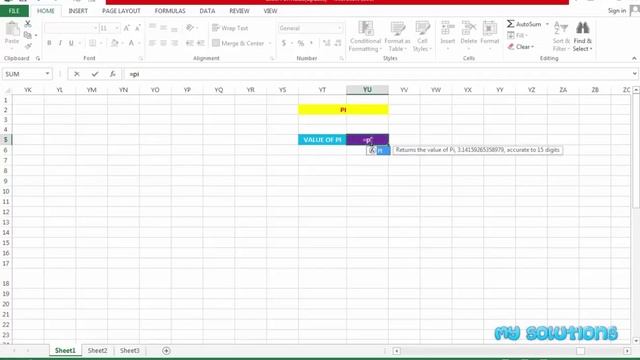The image size is (640, 360).
Task: Open the PAGE LAYOUT tab
Action: pyautogui.click(x=121, y=11)
